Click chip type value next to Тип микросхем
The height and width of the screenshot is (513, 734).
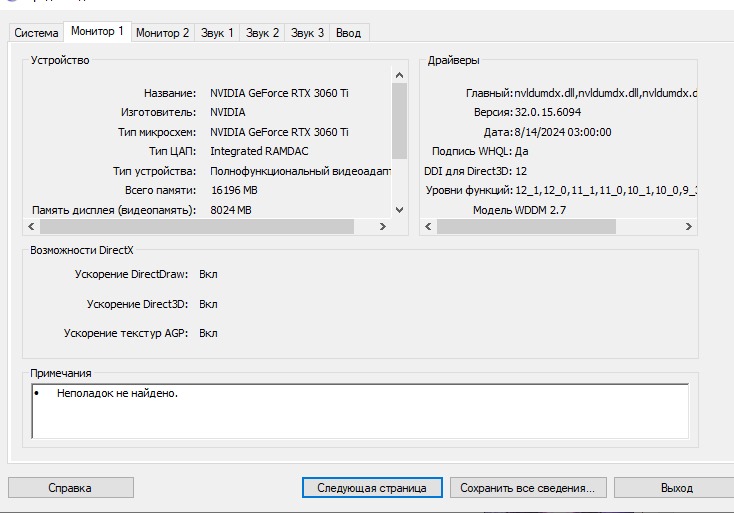(279, 132)
